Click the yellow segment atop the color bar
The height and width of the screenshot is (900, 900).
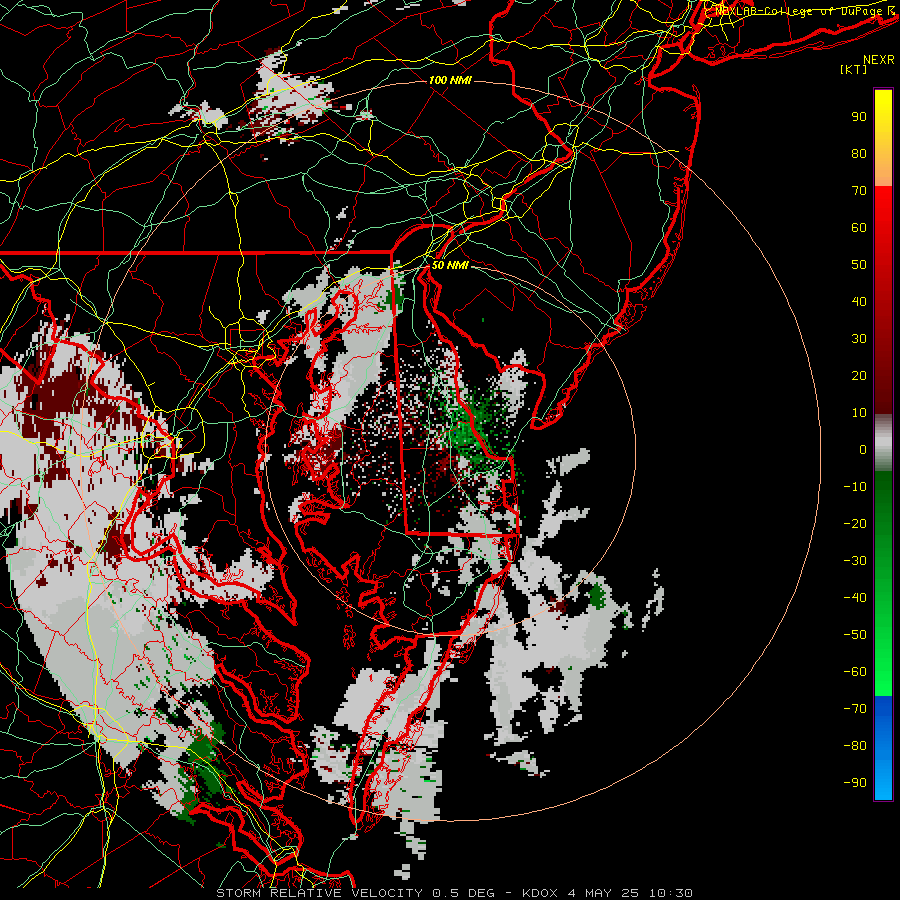[883, 138]
